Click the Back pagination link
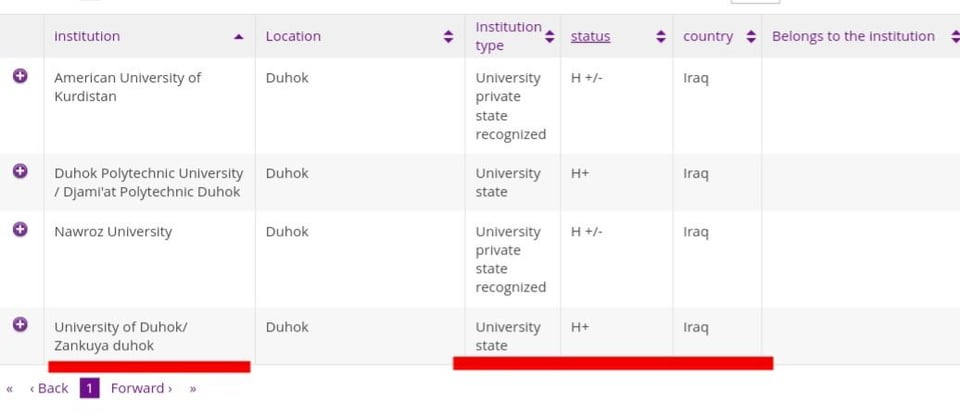 [49, 389]
